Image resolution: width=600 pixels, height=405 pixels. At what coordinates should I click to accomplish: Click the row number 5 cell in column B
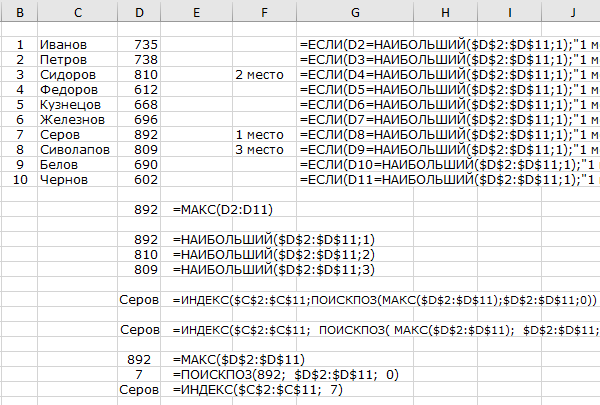(20, 105)
